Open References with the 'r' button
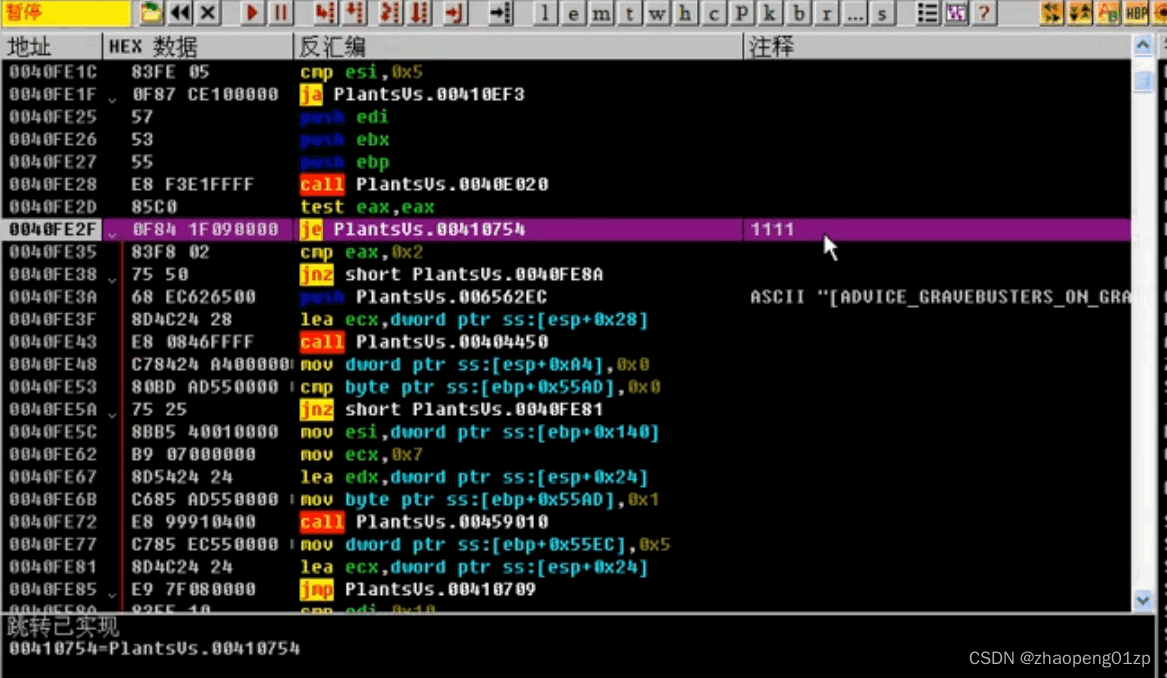This screenshot has height=678, width=1167. 826,13
